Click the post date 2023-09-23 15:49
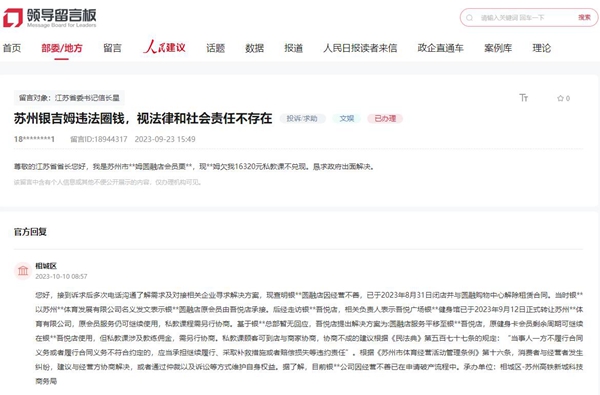This screenshot has height=395, width=600. 165,139
